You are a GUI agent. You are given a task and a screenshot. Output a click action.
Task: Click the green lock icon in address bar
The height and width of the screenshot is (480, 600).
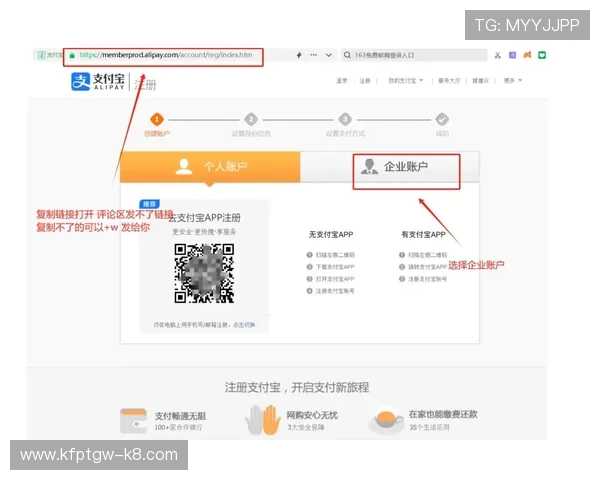pyautogui.click(x=72, y=56)
